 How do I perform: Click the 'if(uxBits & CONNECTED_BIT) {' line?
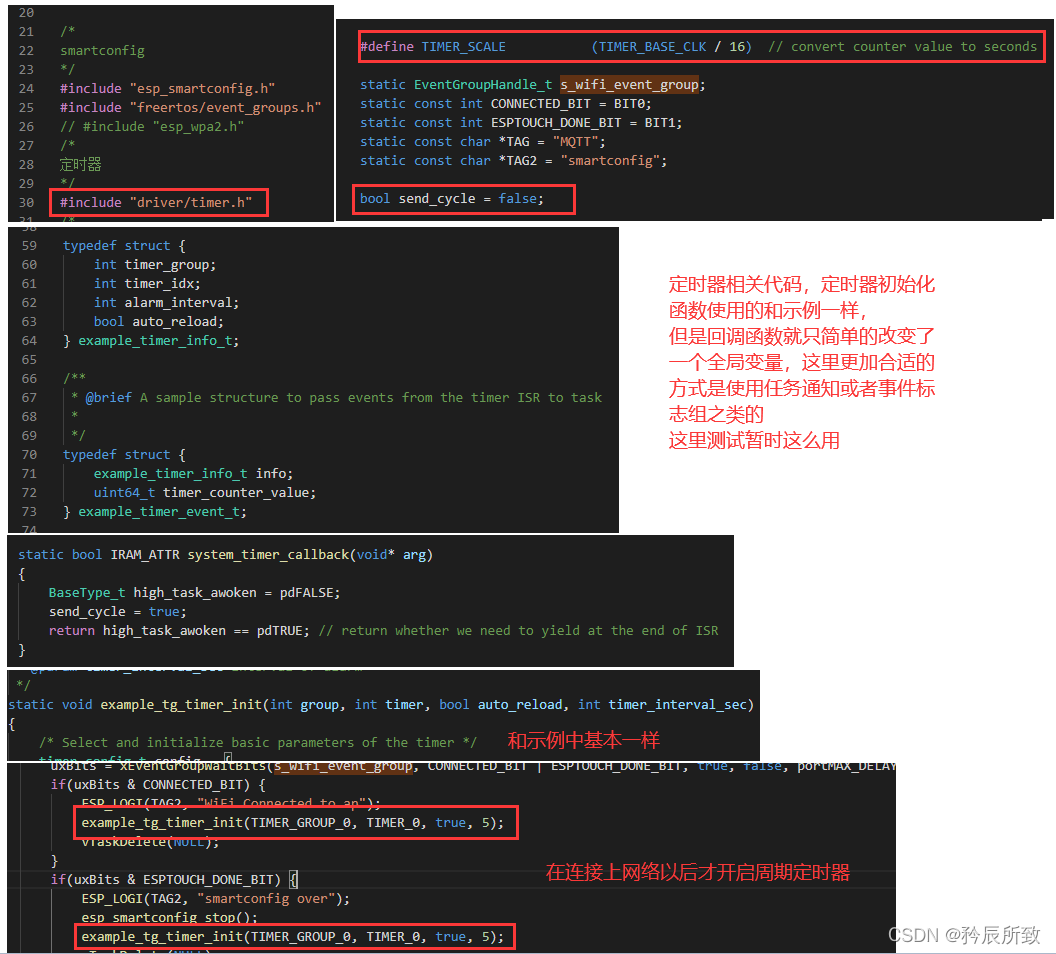pos(158,784)
